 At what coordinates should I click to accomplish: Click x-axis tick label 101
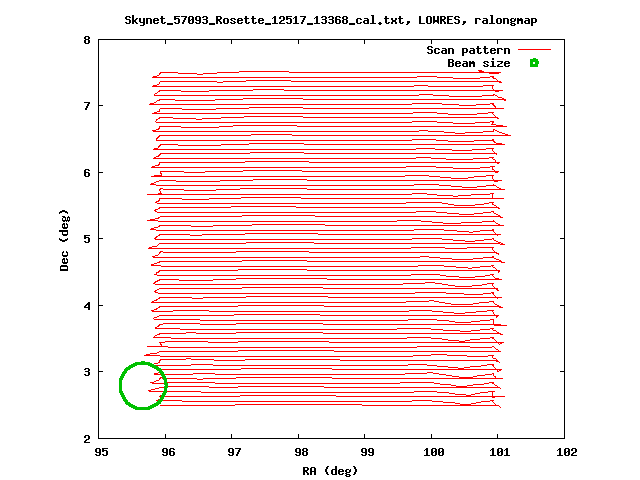500,452
